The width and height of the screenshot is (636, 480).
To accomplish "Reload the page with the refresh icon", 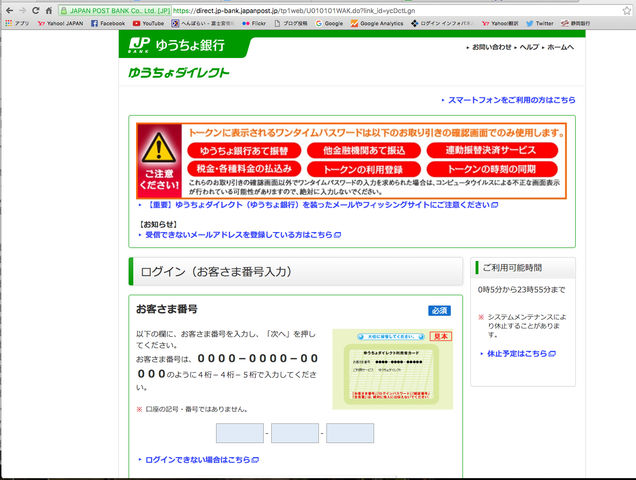I will click(x=36, y=11).
